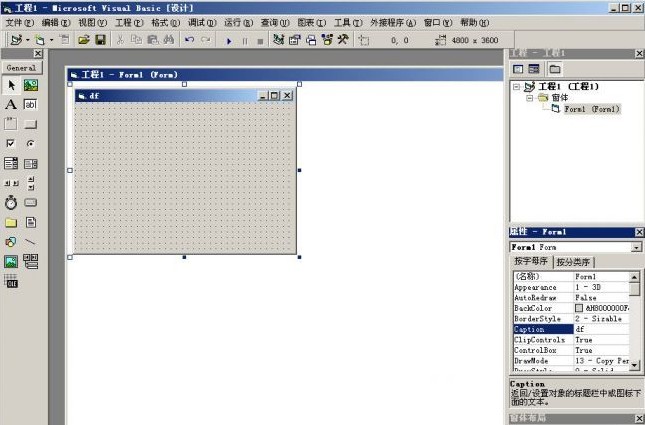The image size is (645, 425).
Task: Select the Pointer tool in the toolbox
Action: 11,85
